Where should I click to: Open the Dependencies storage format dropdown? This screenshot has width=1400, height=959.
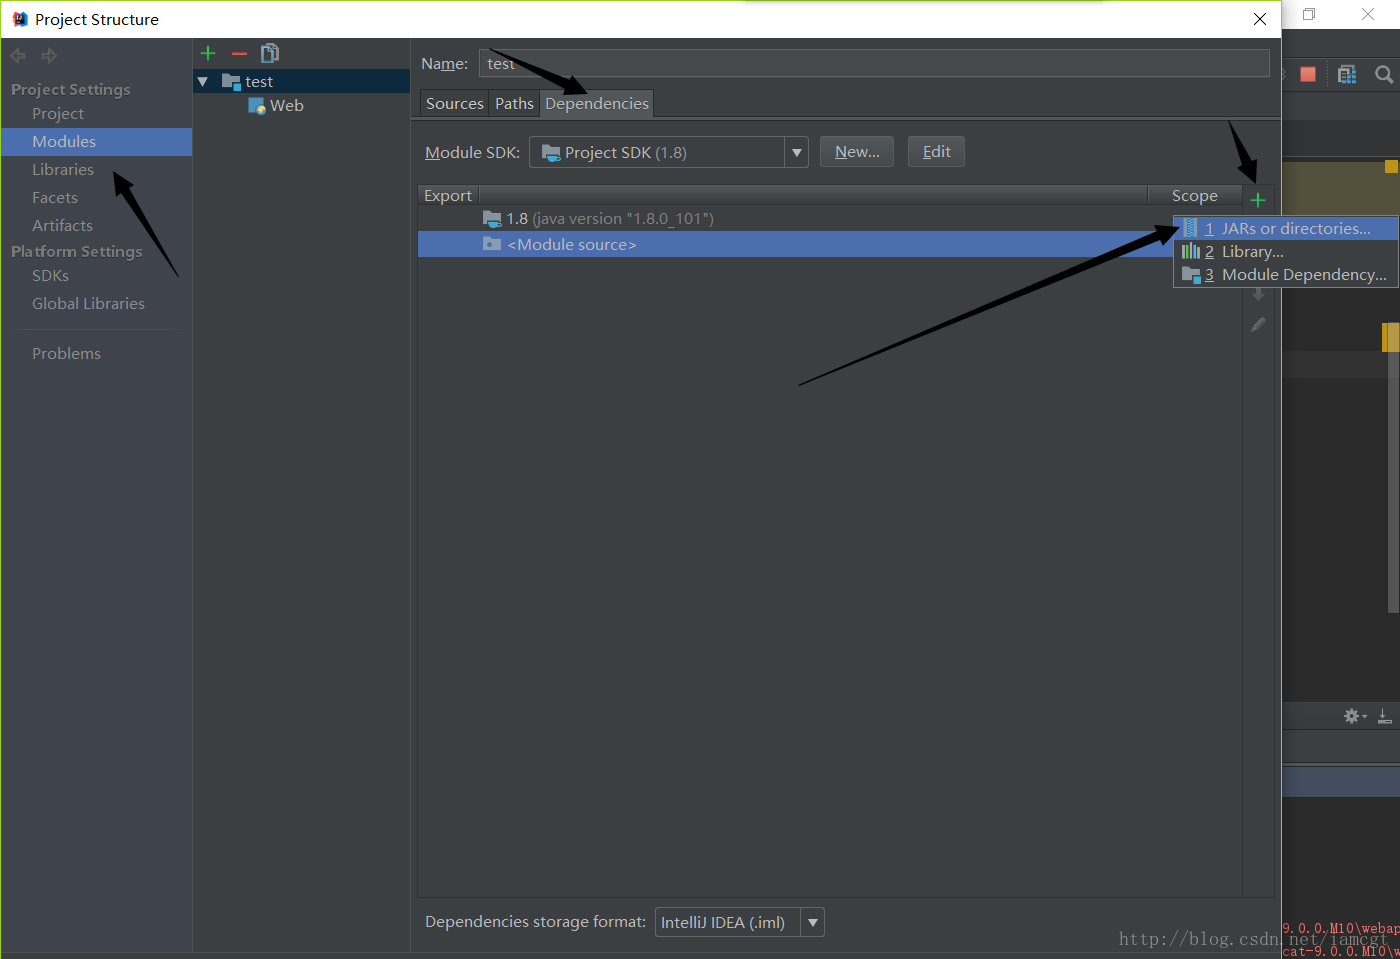pyautogui.click(x=739, y=922)
